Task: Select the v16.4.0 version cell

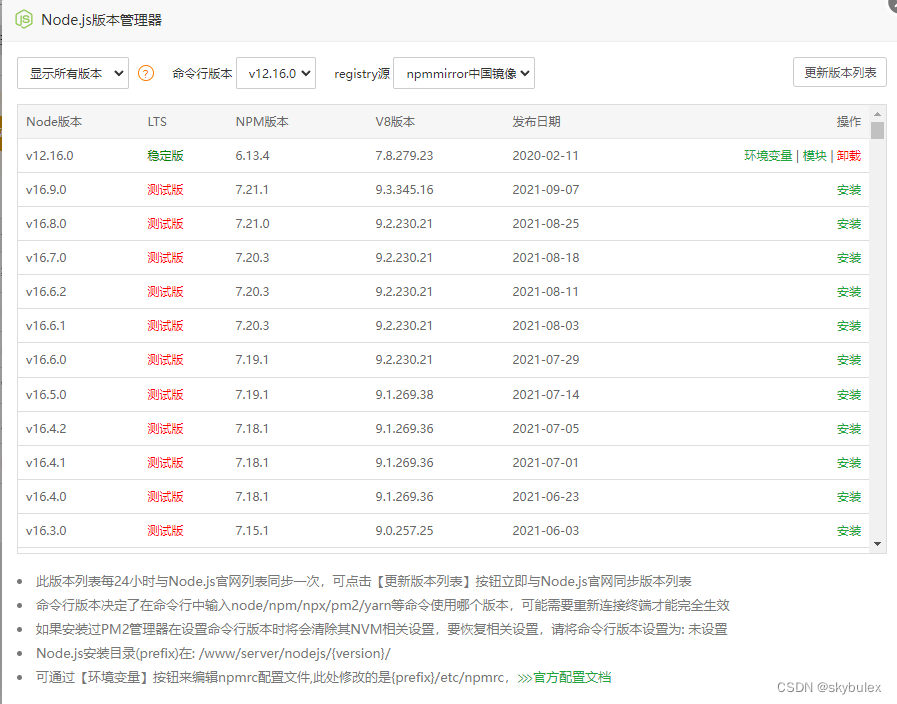Action: pyautogui.click(x=46, y=497)
